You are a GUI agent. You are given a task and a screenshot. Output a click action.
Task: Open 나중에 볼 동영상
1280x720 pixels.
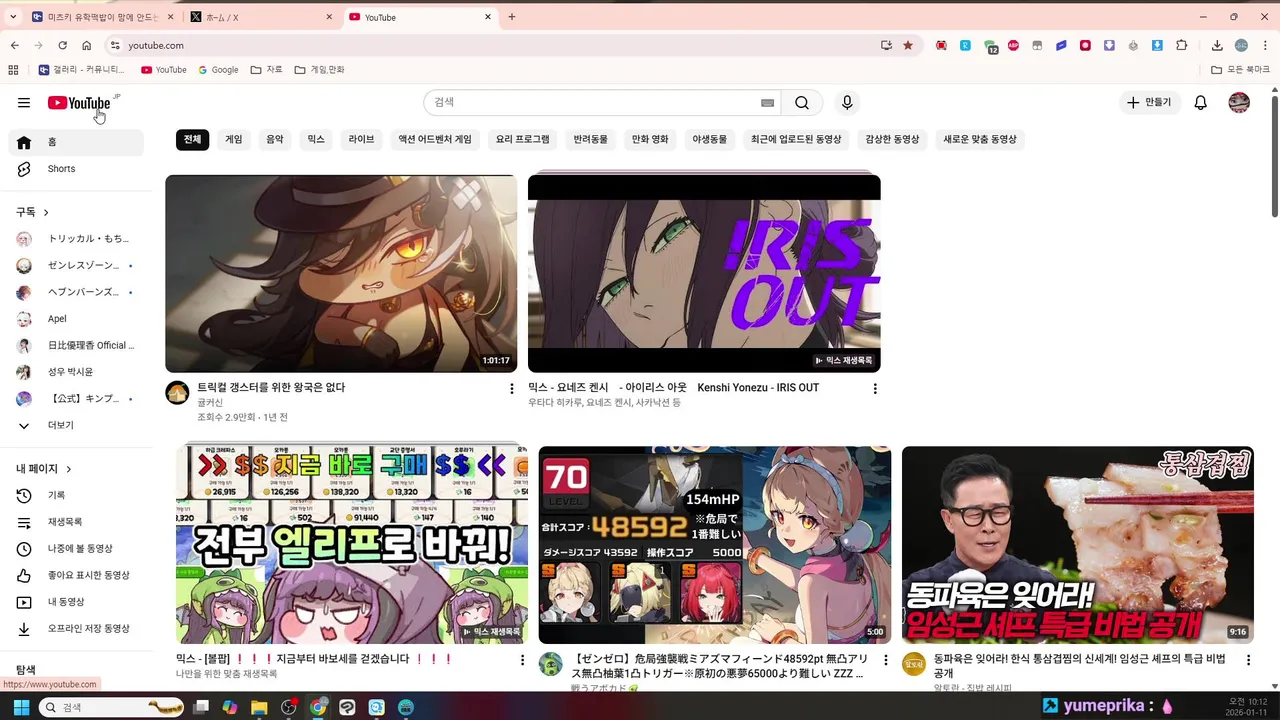(76, 549)
